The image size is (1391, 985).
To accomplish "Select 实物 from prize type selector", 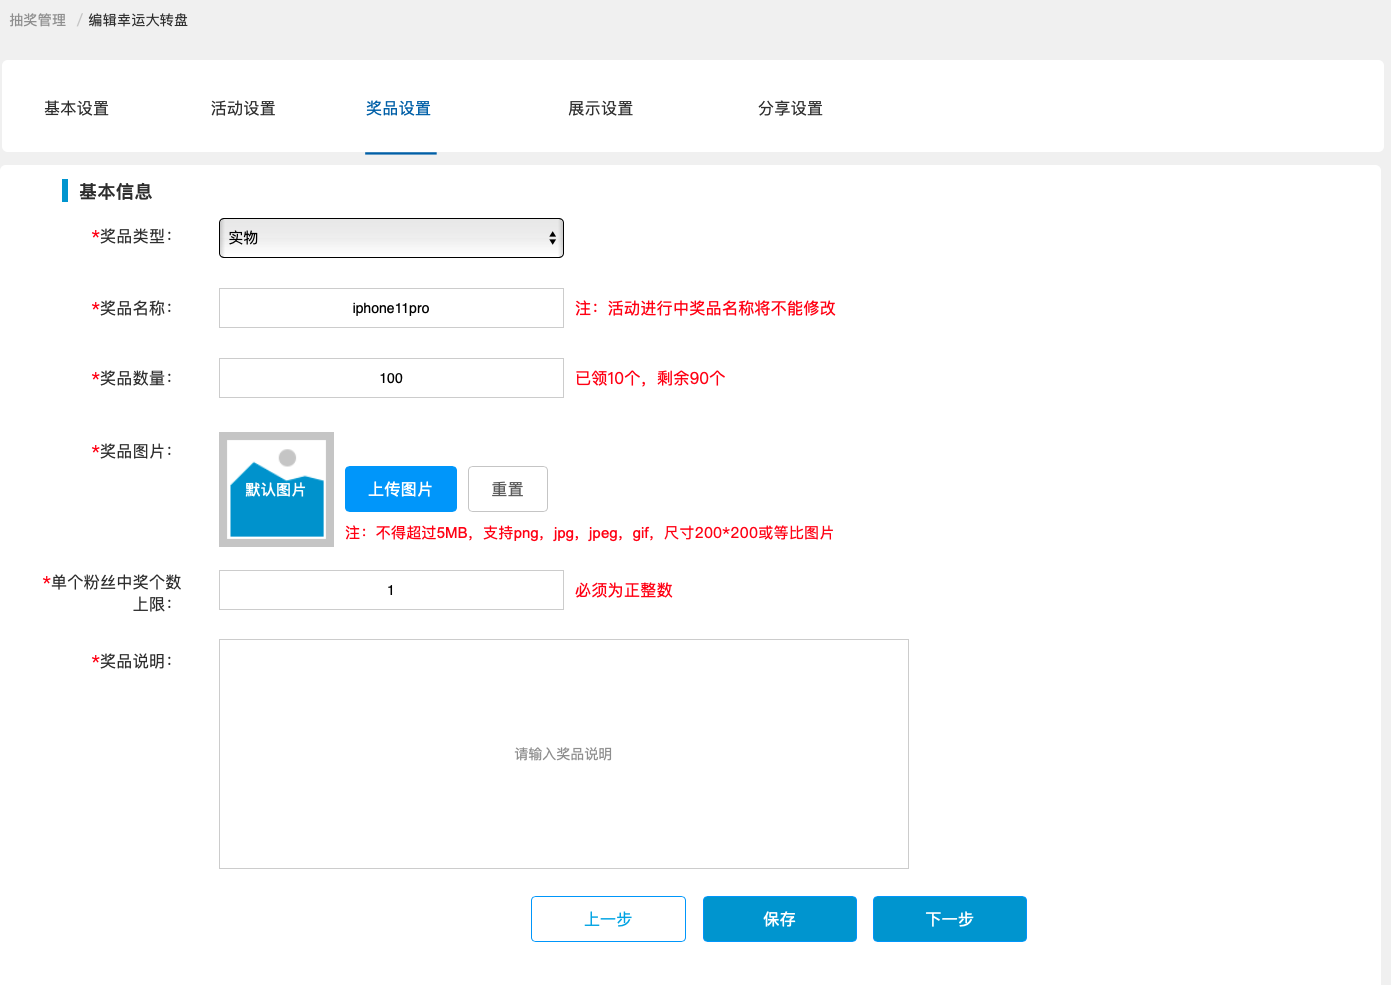I will tap(390, 238).
